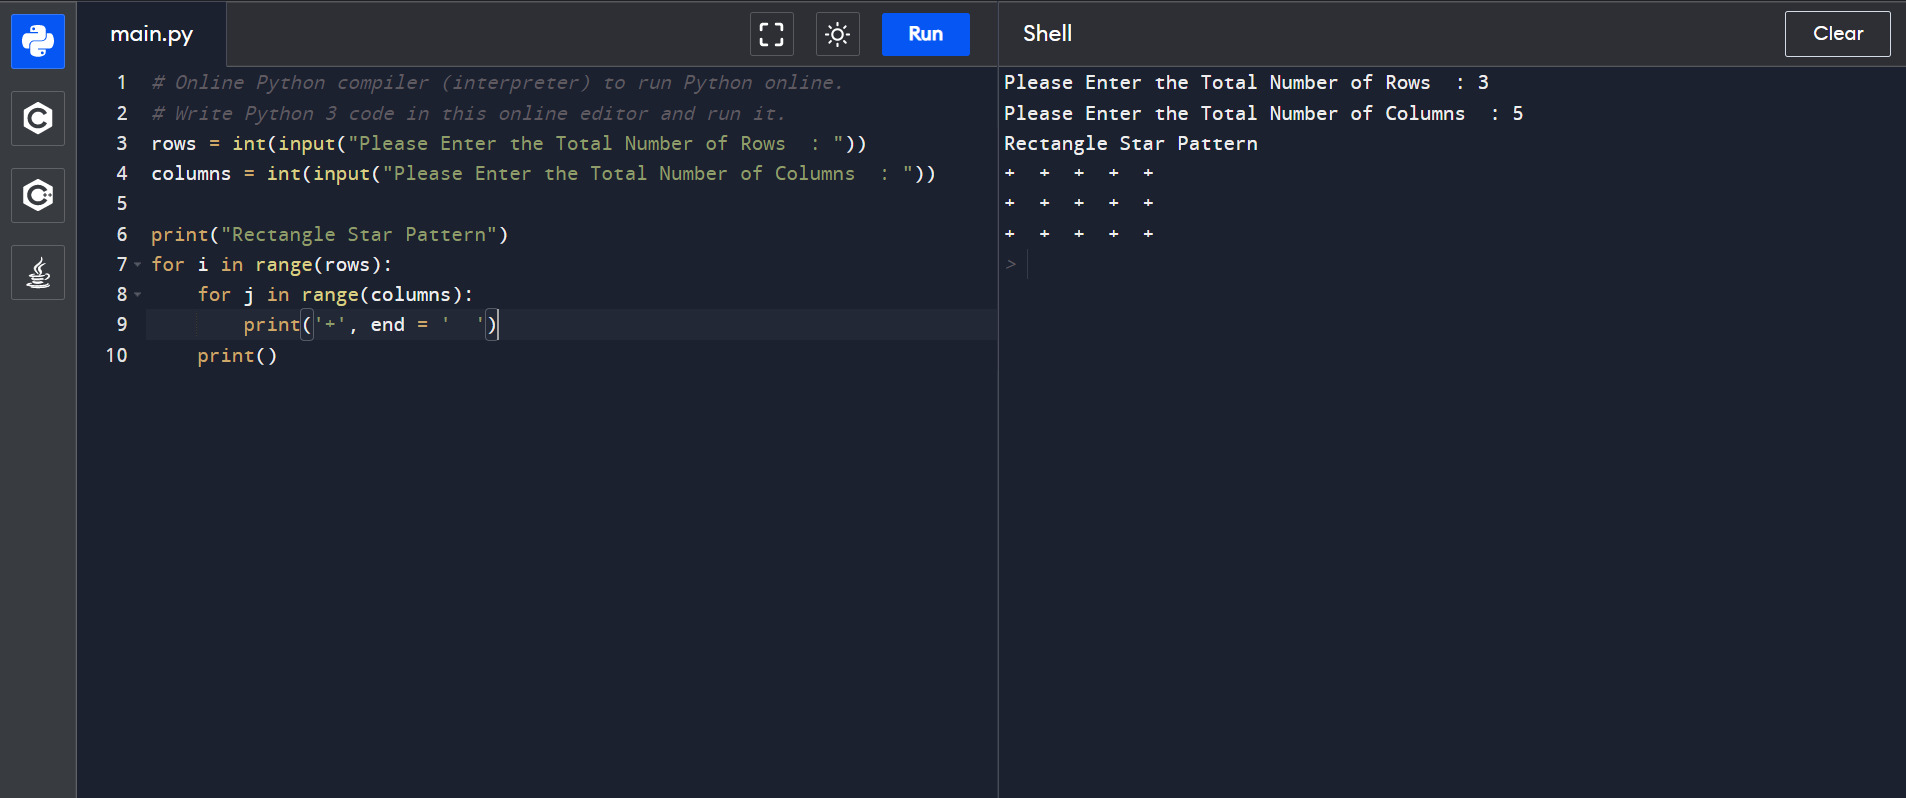Screen dimensions: 1906x798
Task: Click line number 10 in the gutter
Action: pyautogui.click(x=117, y=355)
